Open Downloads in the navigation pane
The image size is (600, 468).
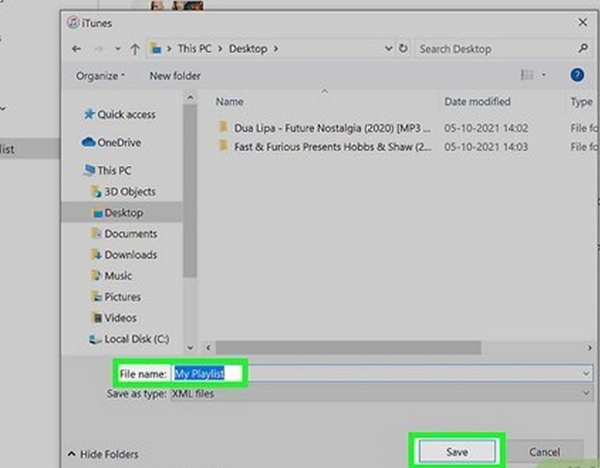click(124, 254)
